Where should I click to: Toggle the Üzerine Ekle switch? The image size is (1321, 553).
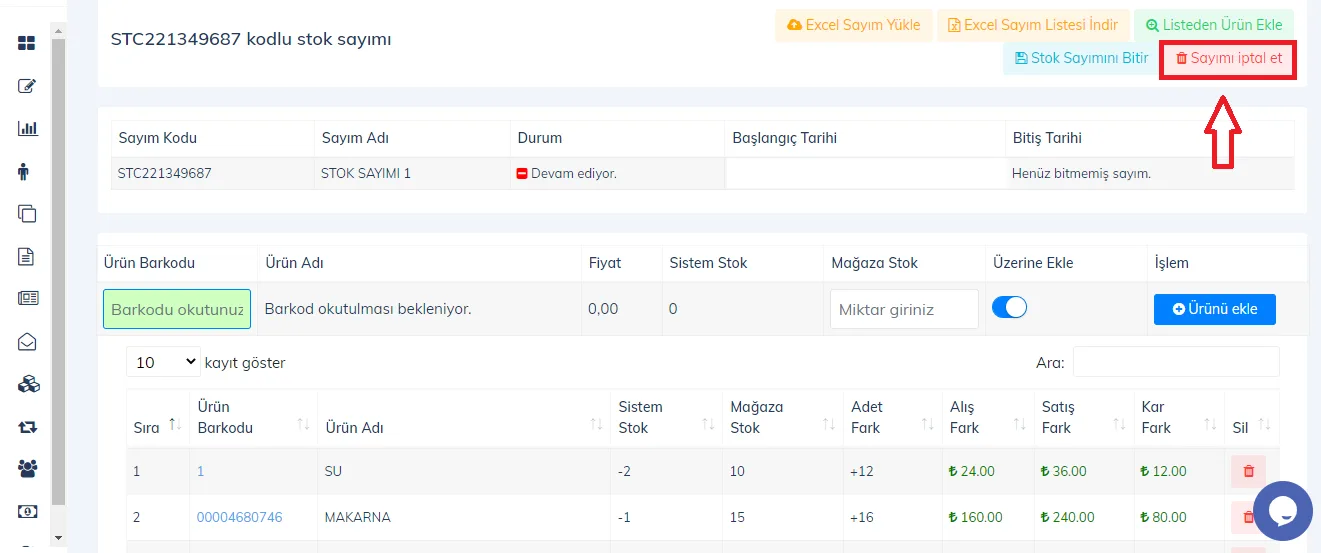click(x=1009, y=308)
